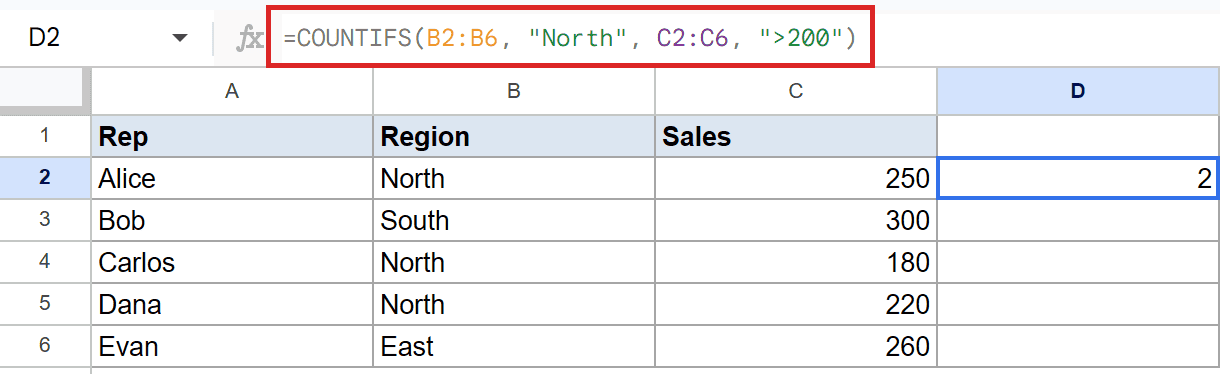Image resolution: width=1220 pixels, height=374 pixels.
Task: Select the cell containing Alice
Action: [x=232, y=178]
